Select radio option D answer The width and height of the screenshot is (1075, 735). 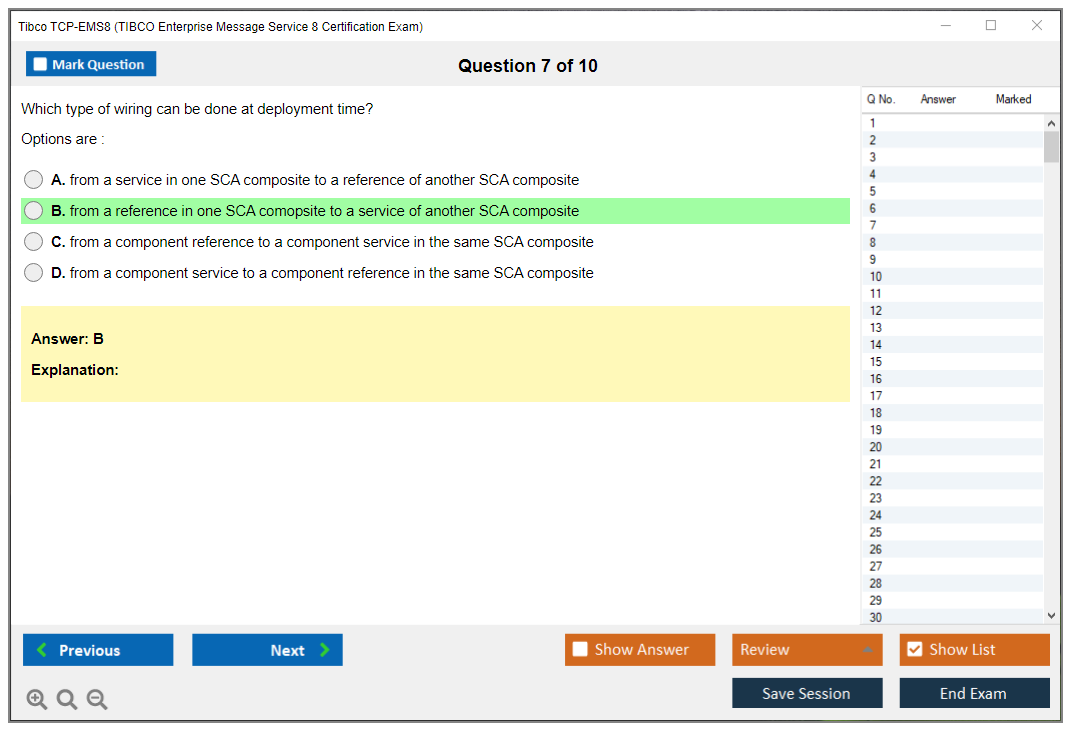[x=34, y=273]
